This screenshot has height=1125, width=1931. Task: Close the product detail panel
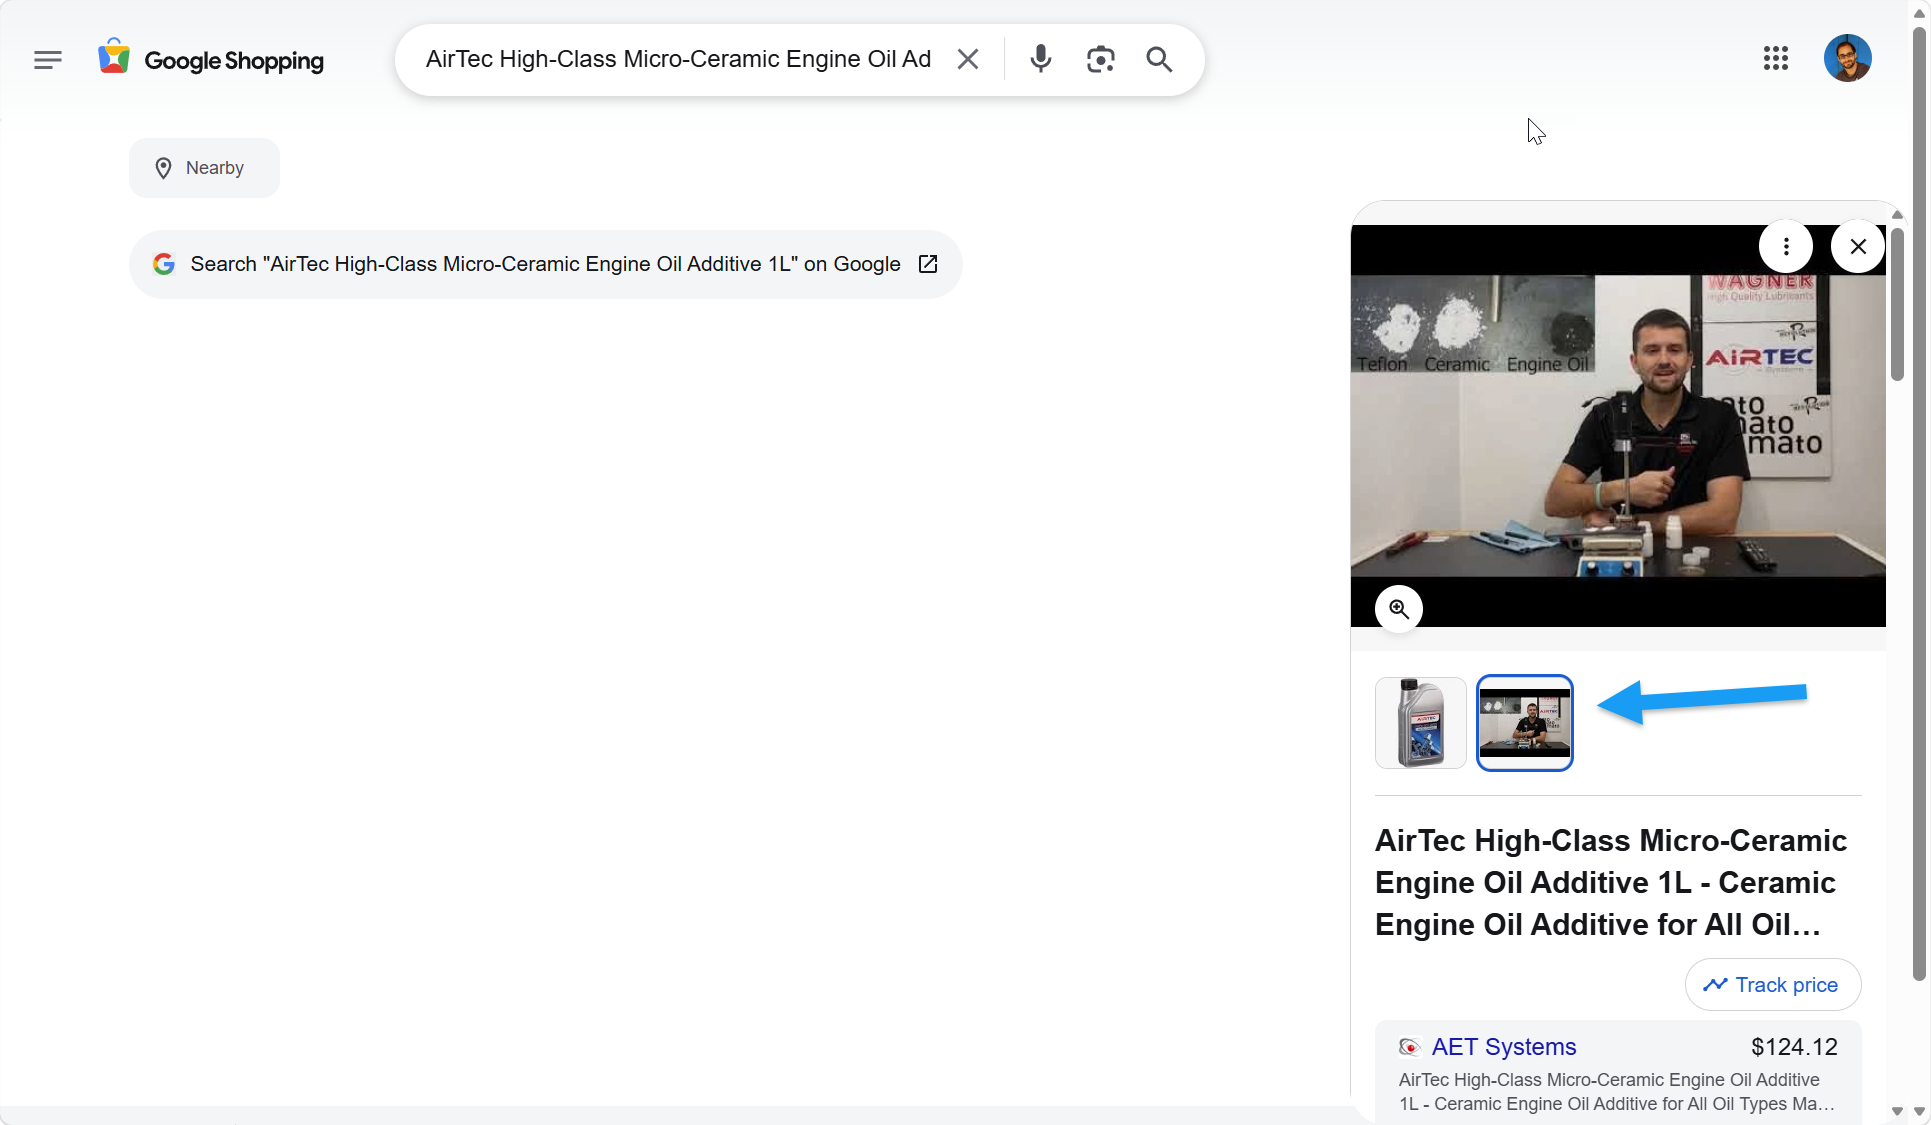point(1858,246)
